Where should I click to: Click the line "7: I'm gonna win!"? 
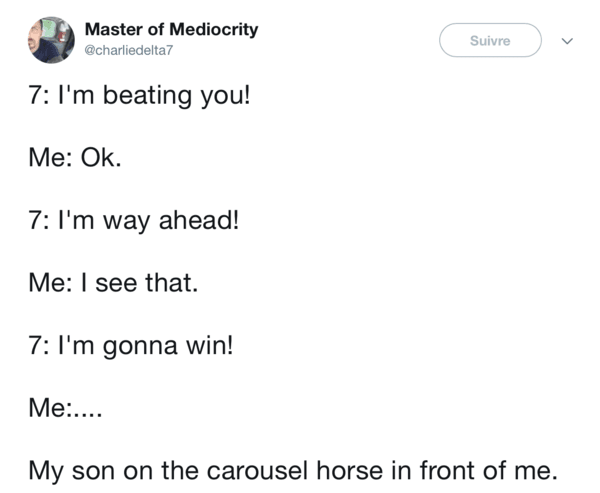[130, 346]
